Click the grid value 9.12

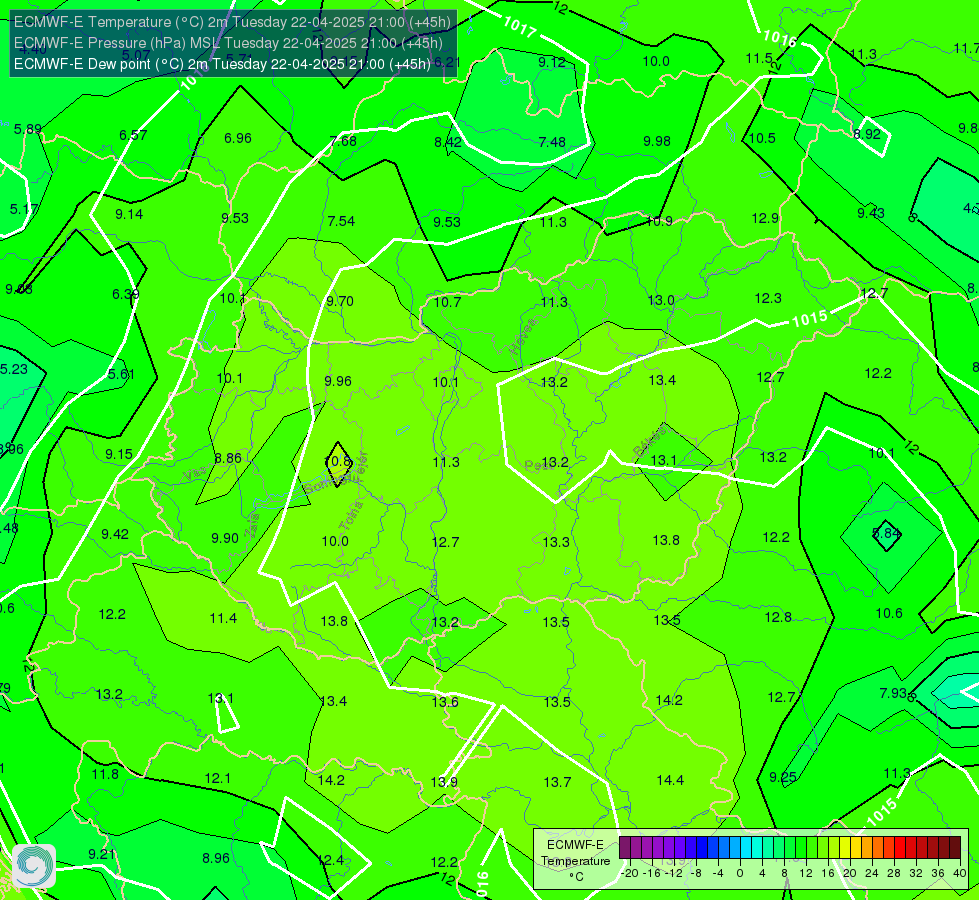(552, 62)
